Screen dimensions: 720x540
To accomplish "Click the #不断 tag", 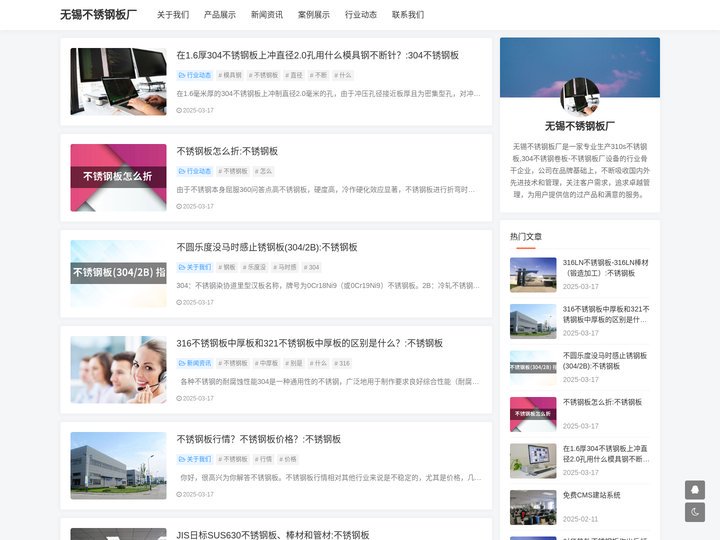I will 318,75.
